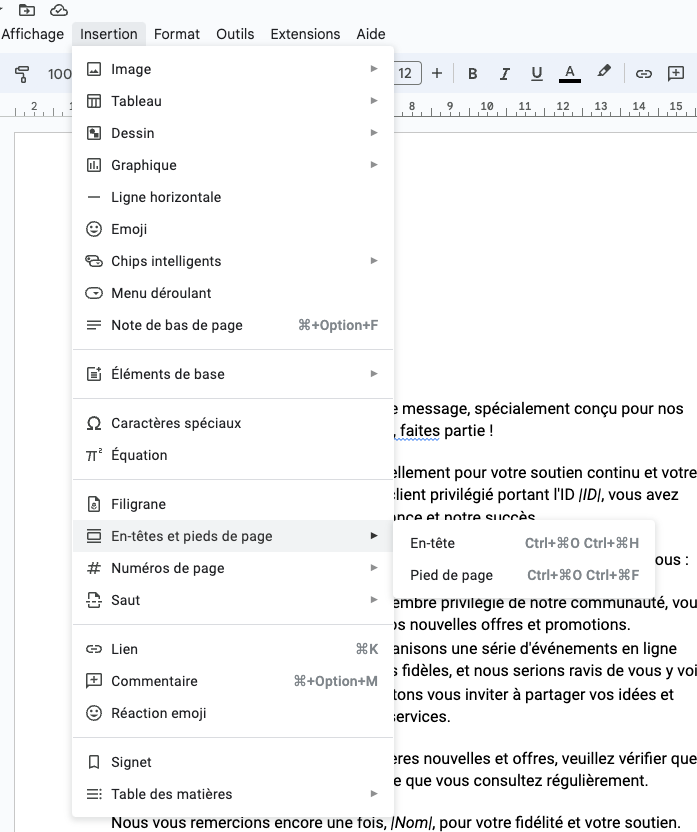This screenshot has height=832, width=697.
Task: Click the zoom value showing 100
Action: click(59, 74)
